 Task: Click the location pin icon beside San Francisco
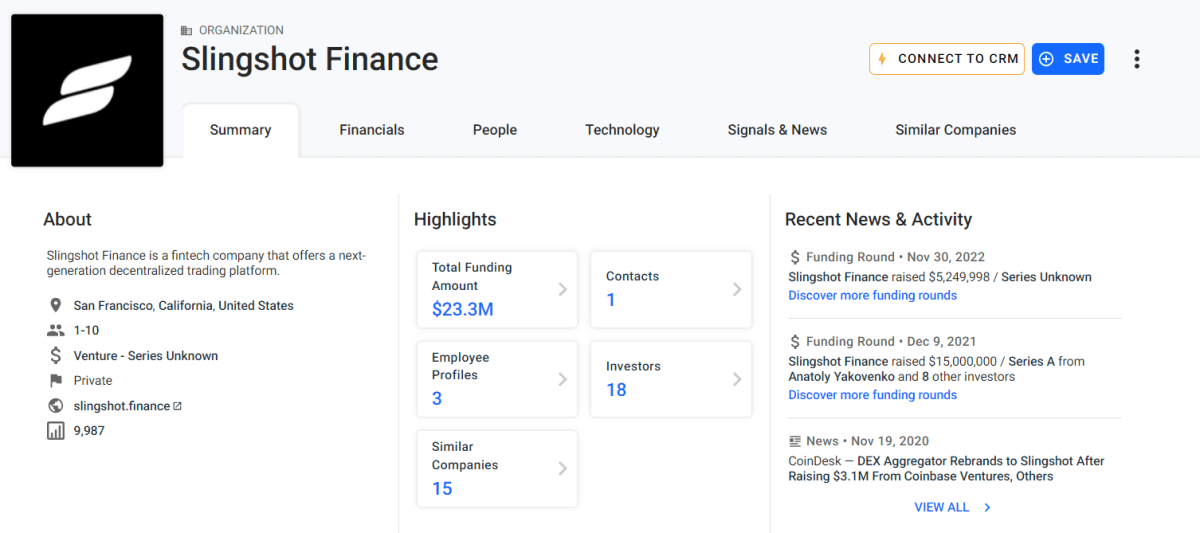pos(55,305)
